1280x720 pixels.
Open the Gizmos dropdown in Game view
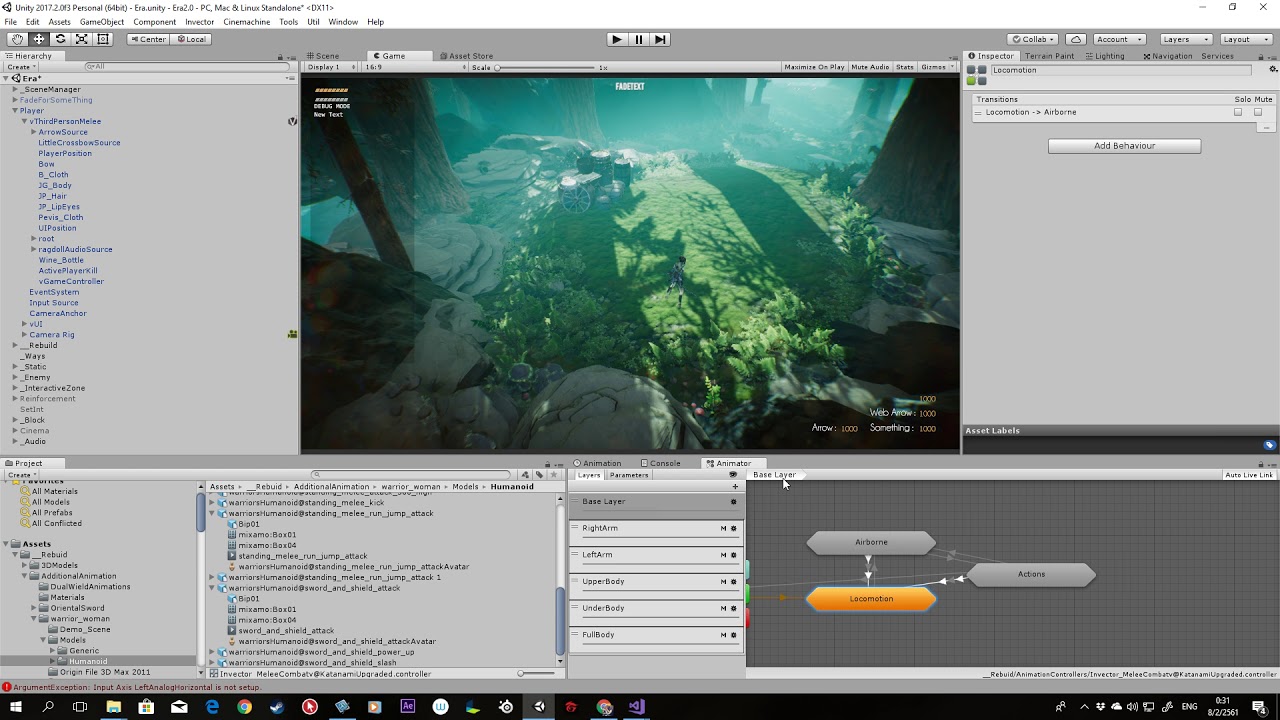click(937, 67)
